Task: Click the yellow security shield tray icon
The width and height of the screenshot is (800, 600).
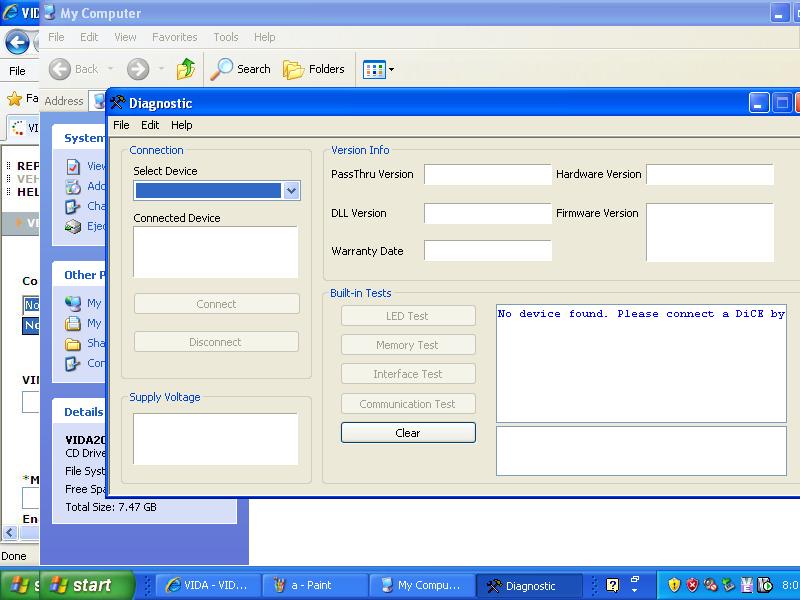Action: (x=674, y=585)
